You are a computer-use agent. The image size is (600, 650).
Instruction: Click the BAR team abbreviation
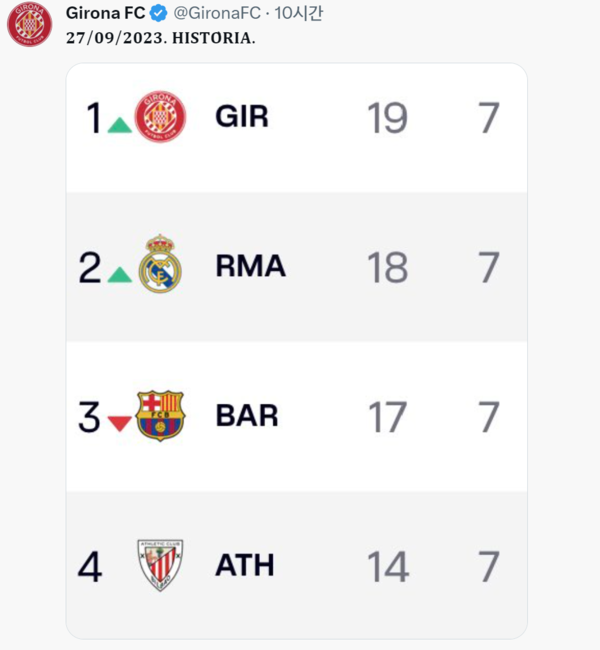coord(247,416)
